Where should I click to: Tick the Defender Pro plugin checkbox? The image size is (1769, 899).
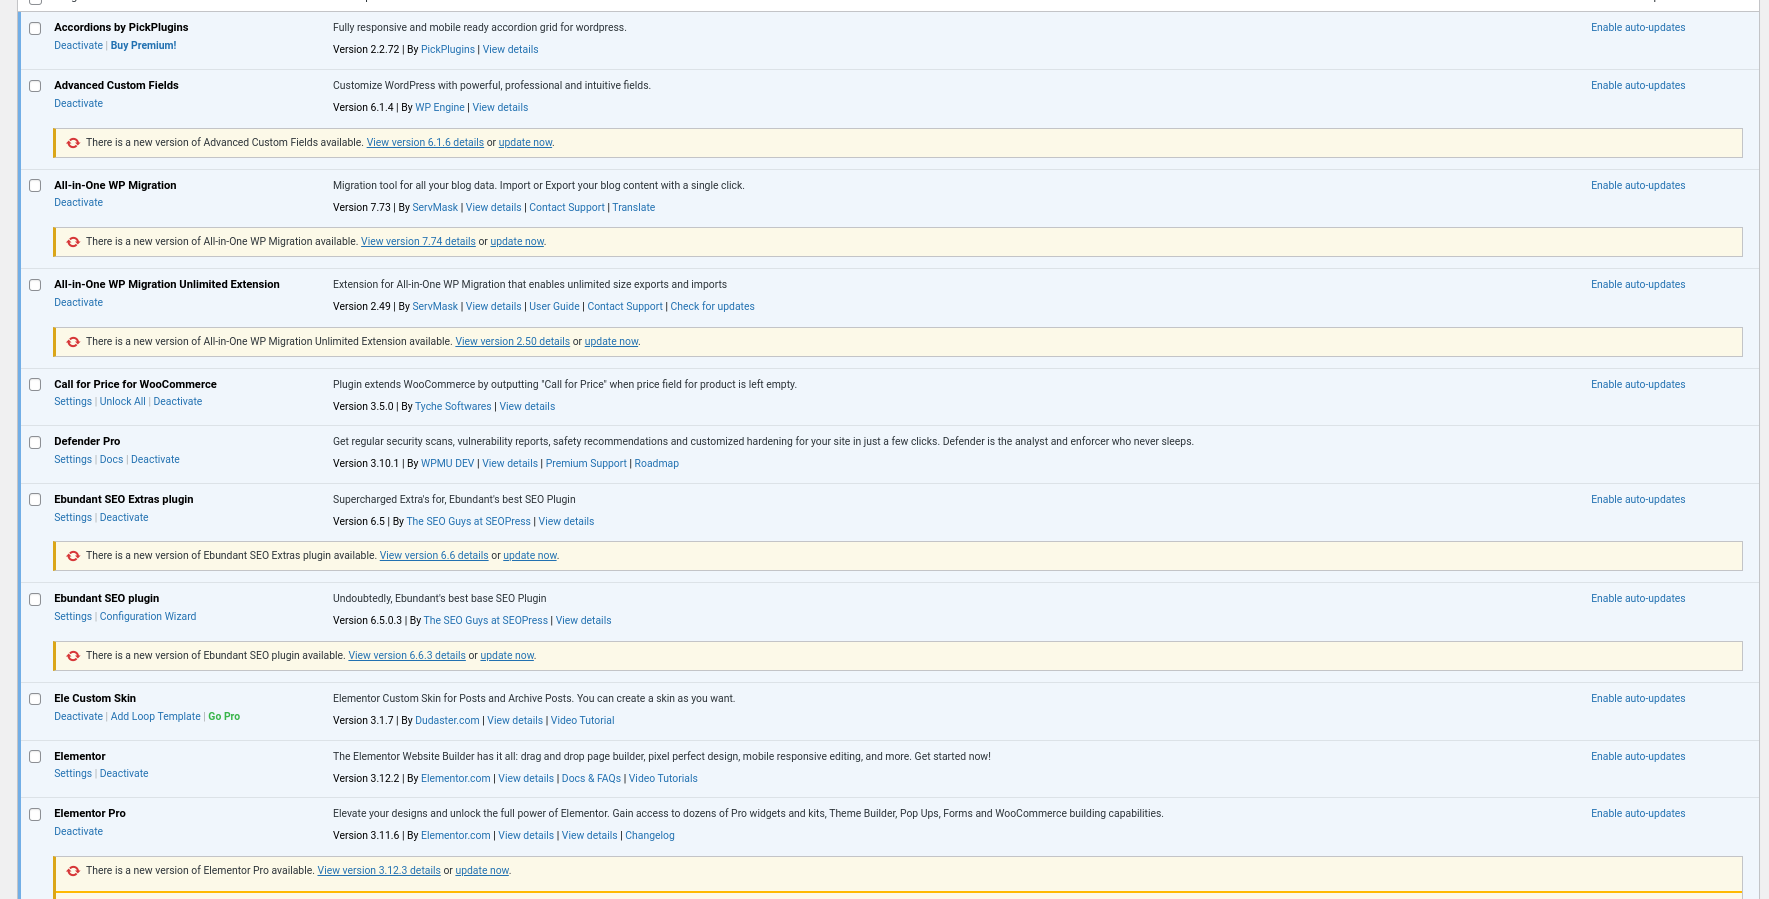click(x=35, y=442)
